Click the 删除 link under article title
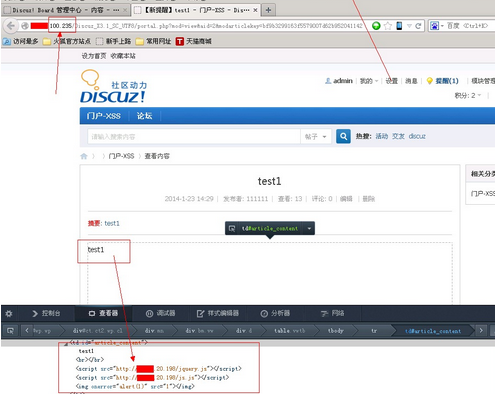 tap(369, 199)
